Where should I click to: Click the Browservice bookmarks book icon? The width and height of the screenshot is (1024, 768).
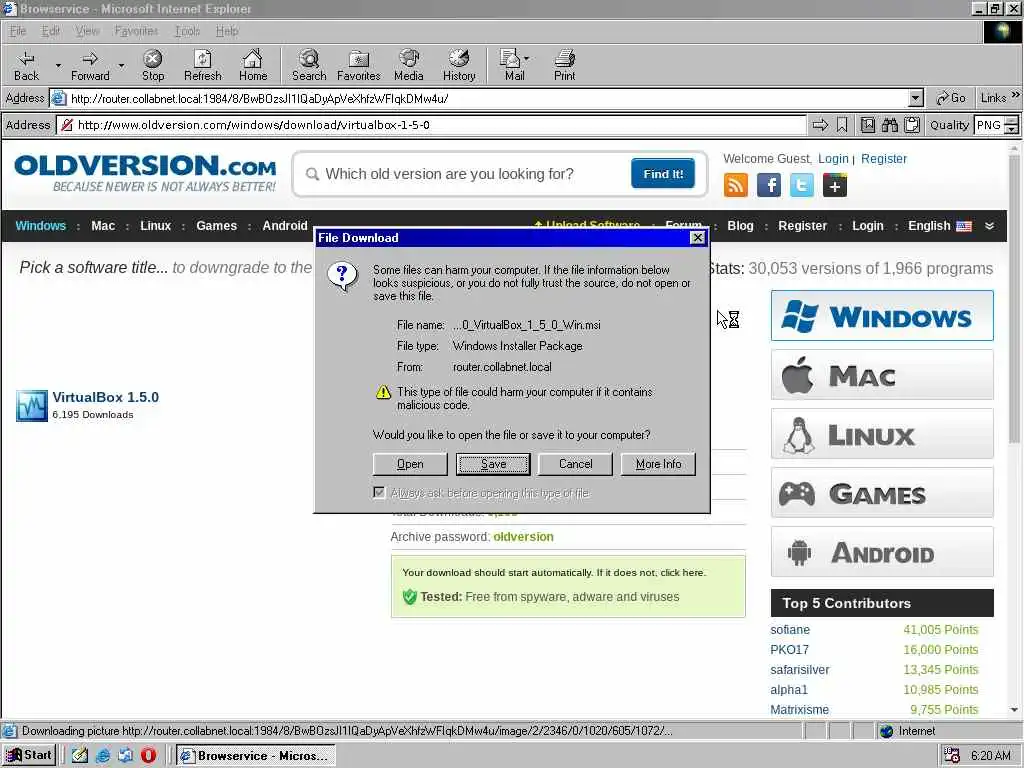(x=868, y=125)
